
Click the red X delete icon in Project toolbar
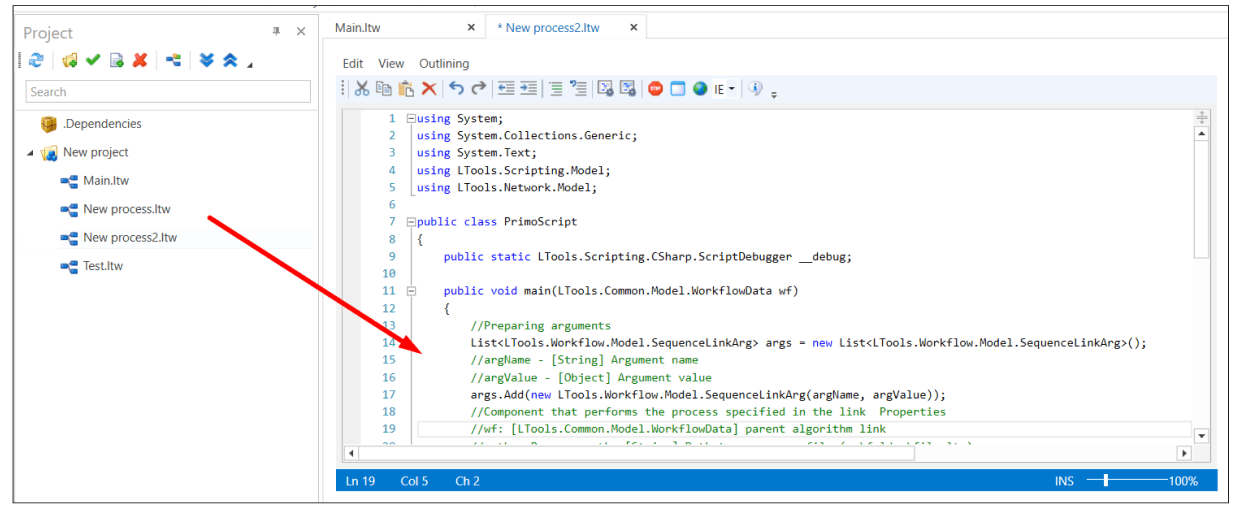click(x=140, y=61)
